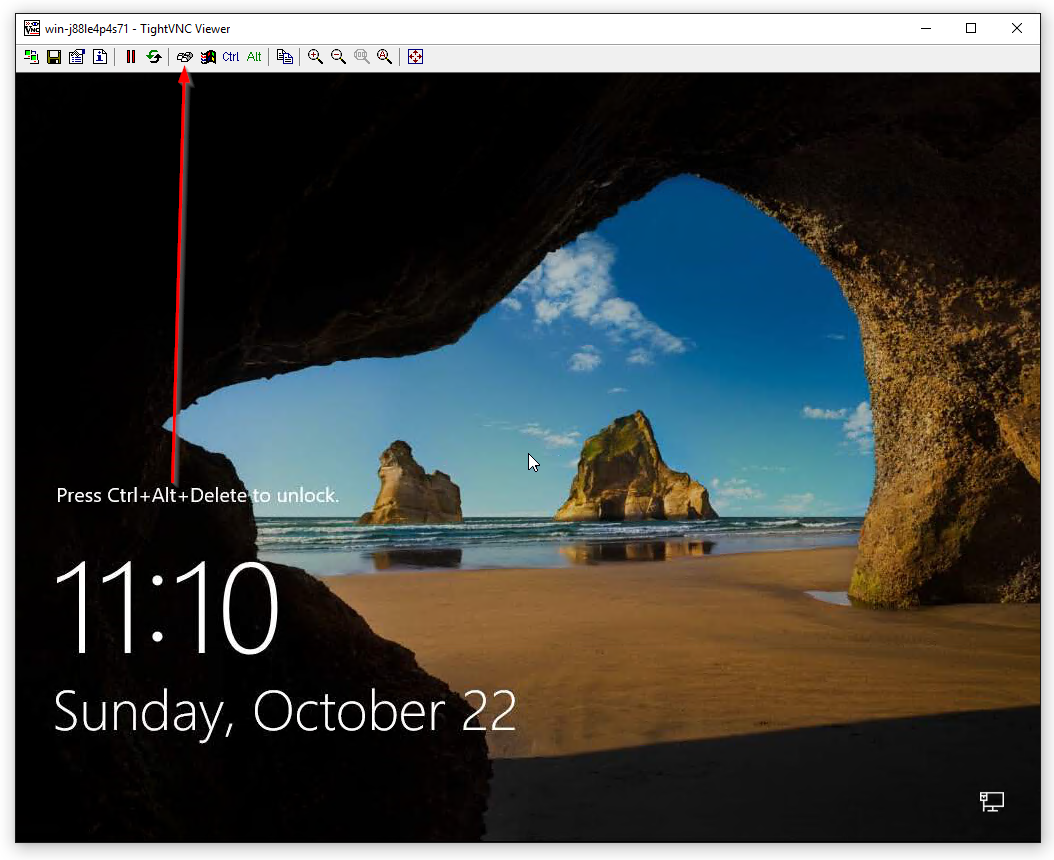Screen dimensions: 1054x860
Task: Open the Transfer Files icon
Action: point(285,56)
